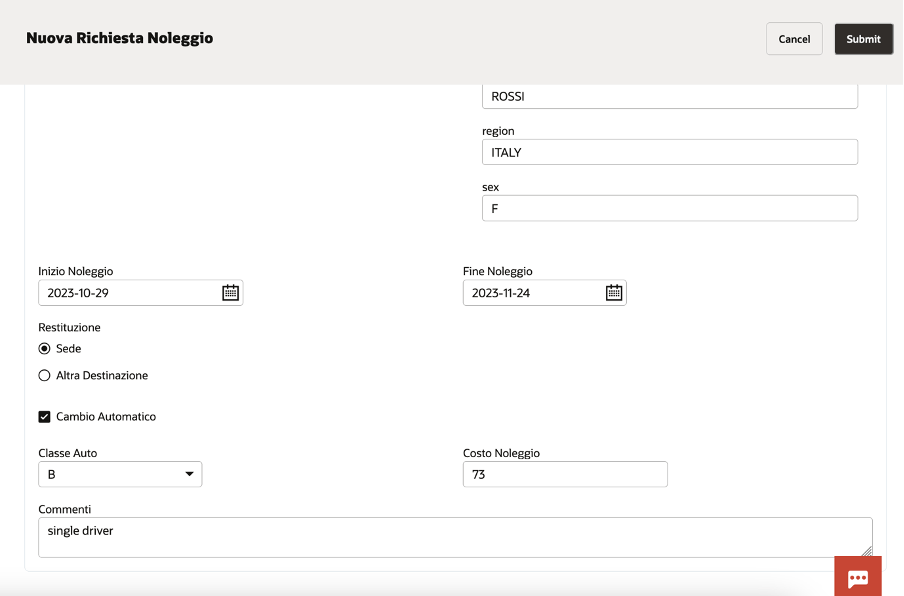
Task: Click the region field containing ITALY
Action: pos(669,153)
